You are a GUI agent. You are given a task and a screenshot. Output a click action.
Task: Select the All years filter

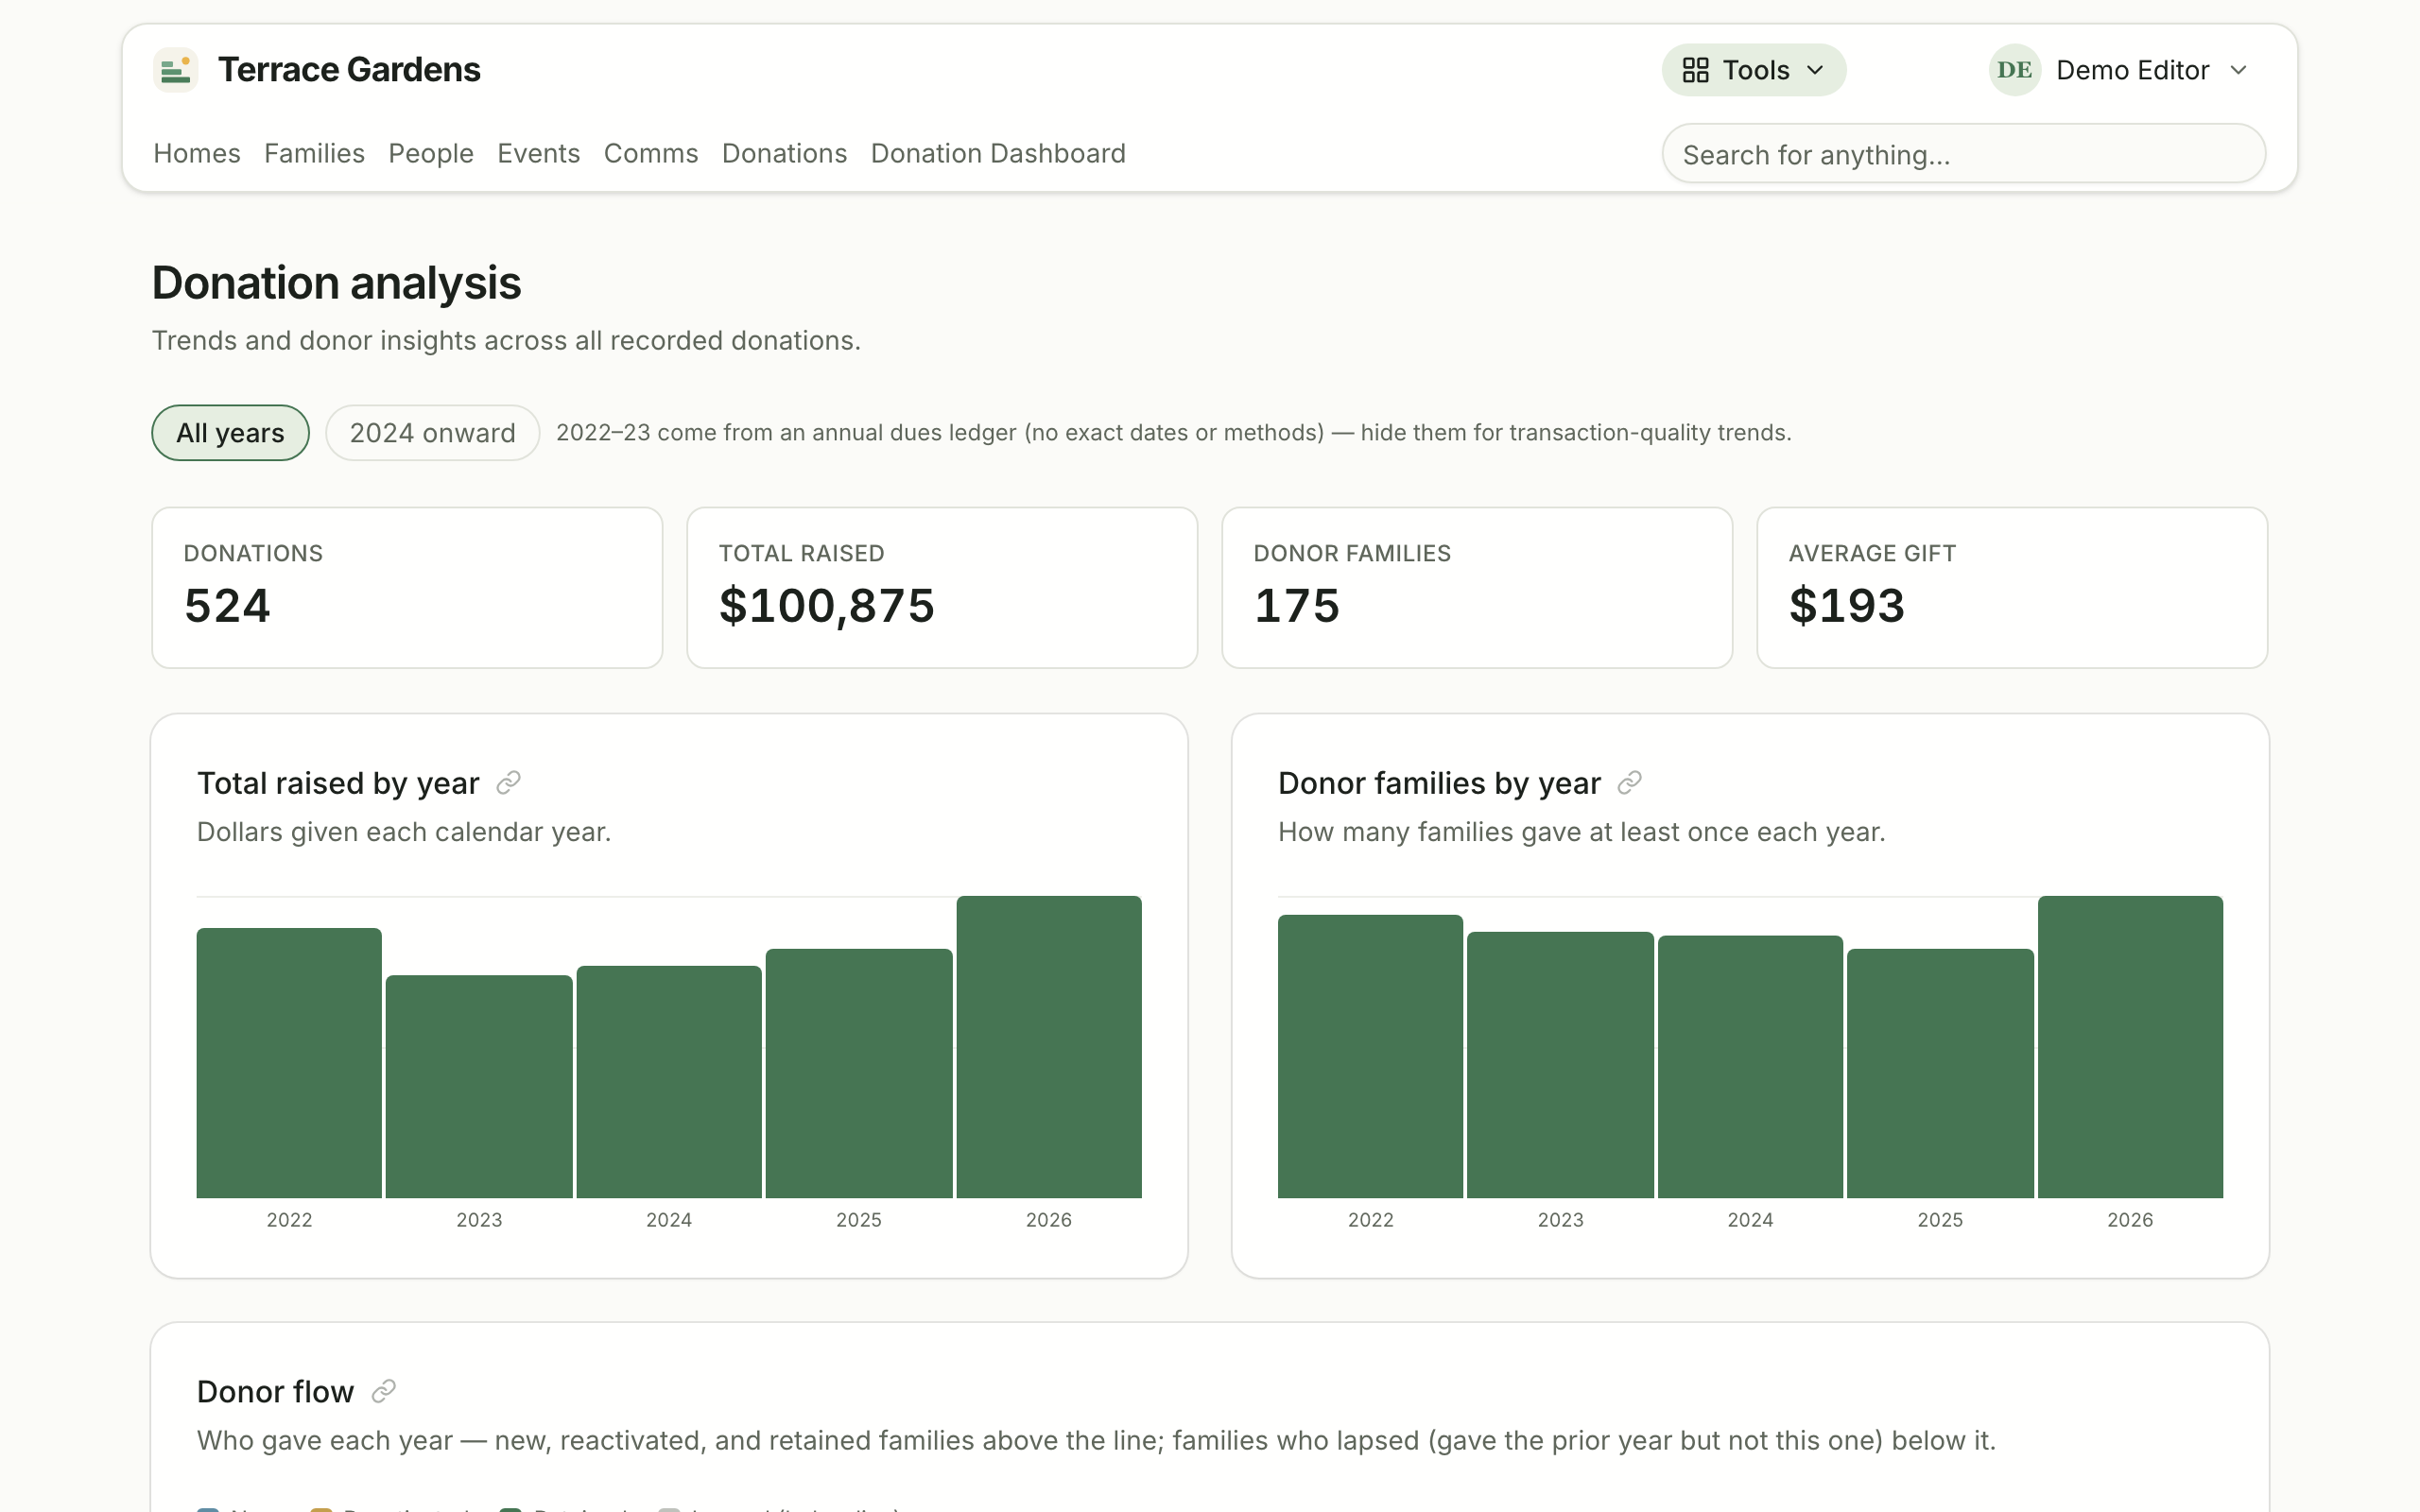coord(230,433)
